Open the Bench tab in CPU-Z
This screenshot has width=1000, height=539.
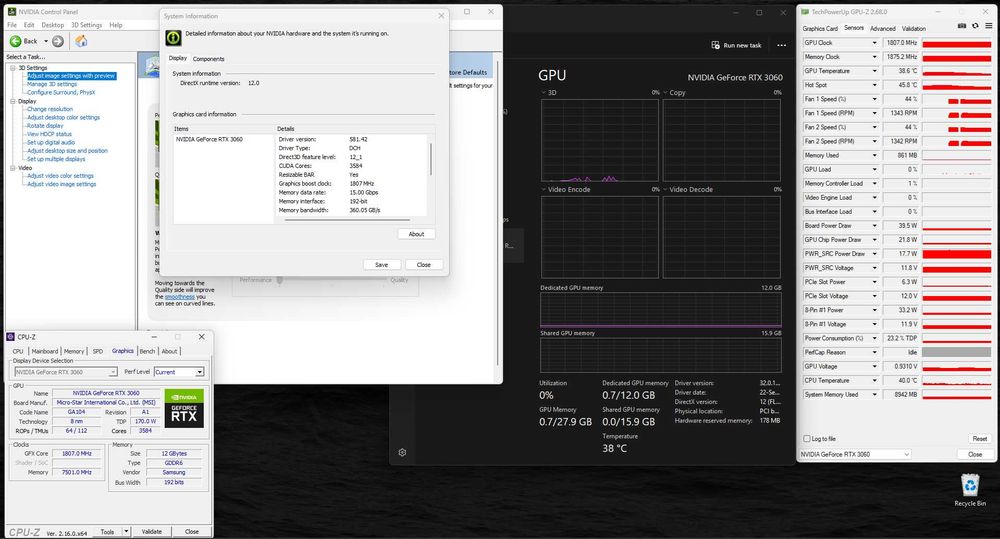(147, 351)
